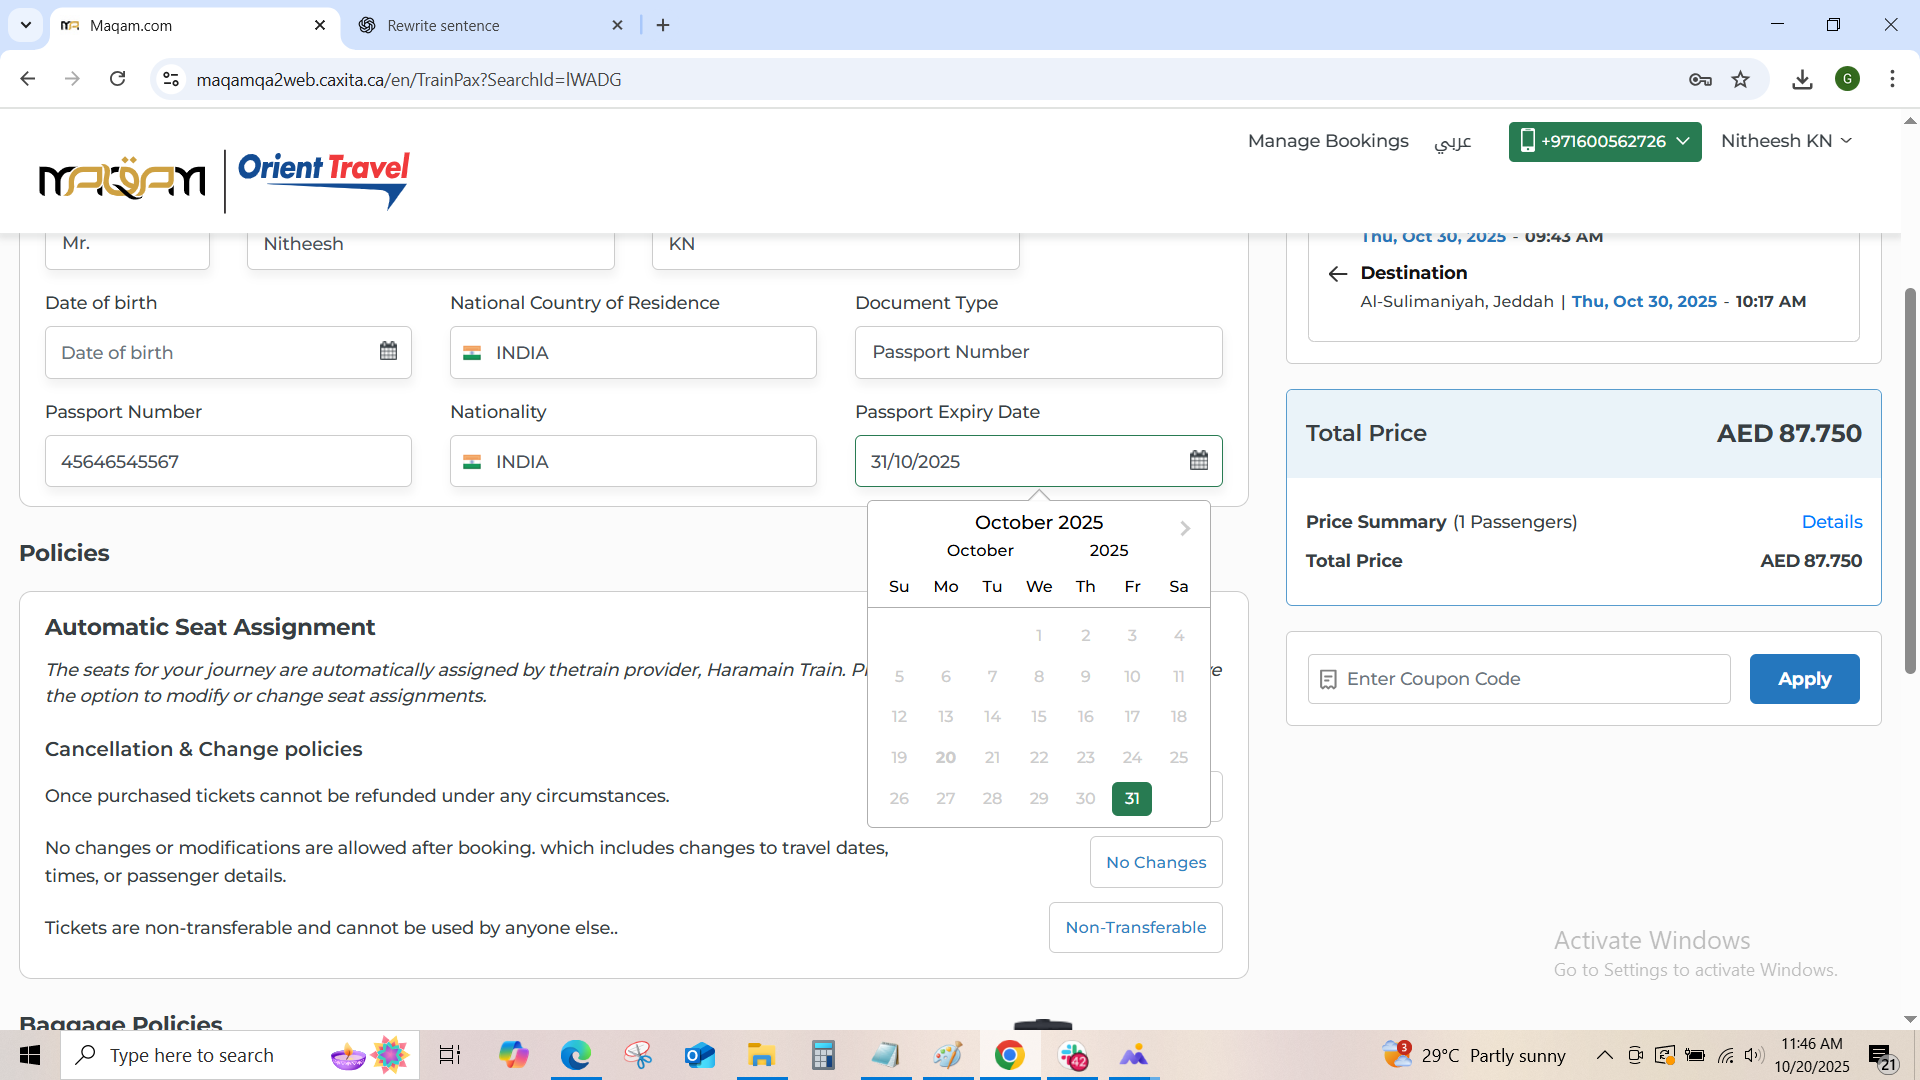The image size is (1920, 1080).
Task: Advance calendar to next month arrow
Action: (1185, 528)
